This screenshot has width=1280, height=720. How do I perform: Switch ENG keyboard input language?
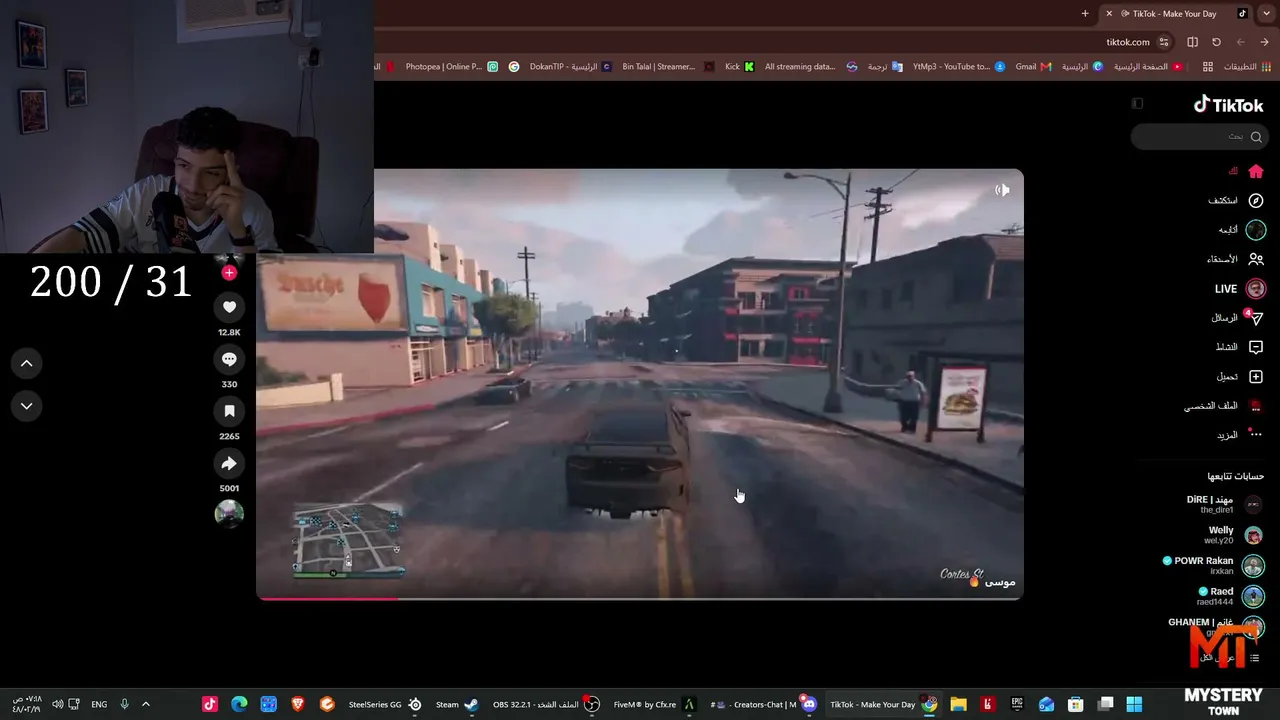99,704
